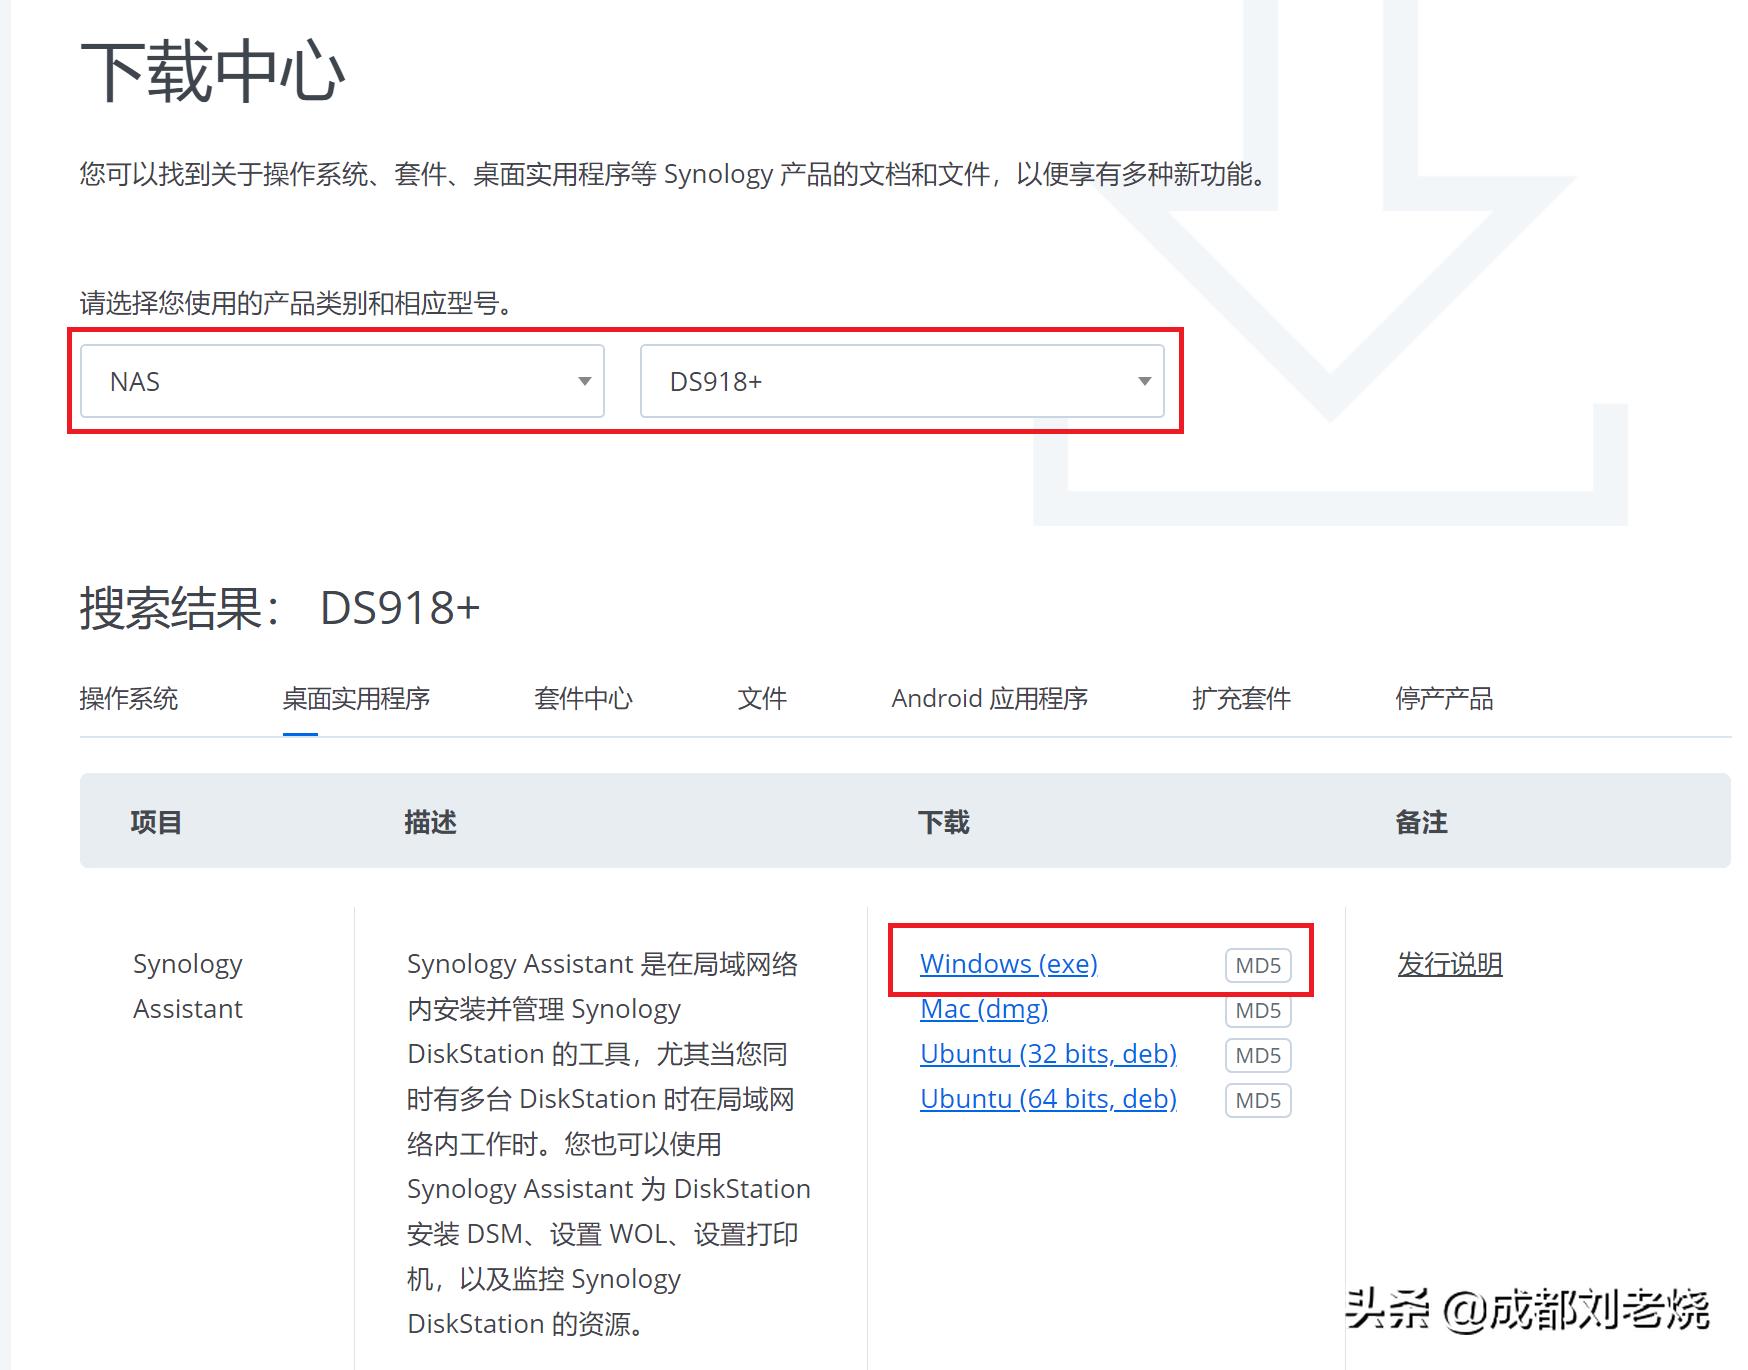Expand the product category selector arrow

585,381
